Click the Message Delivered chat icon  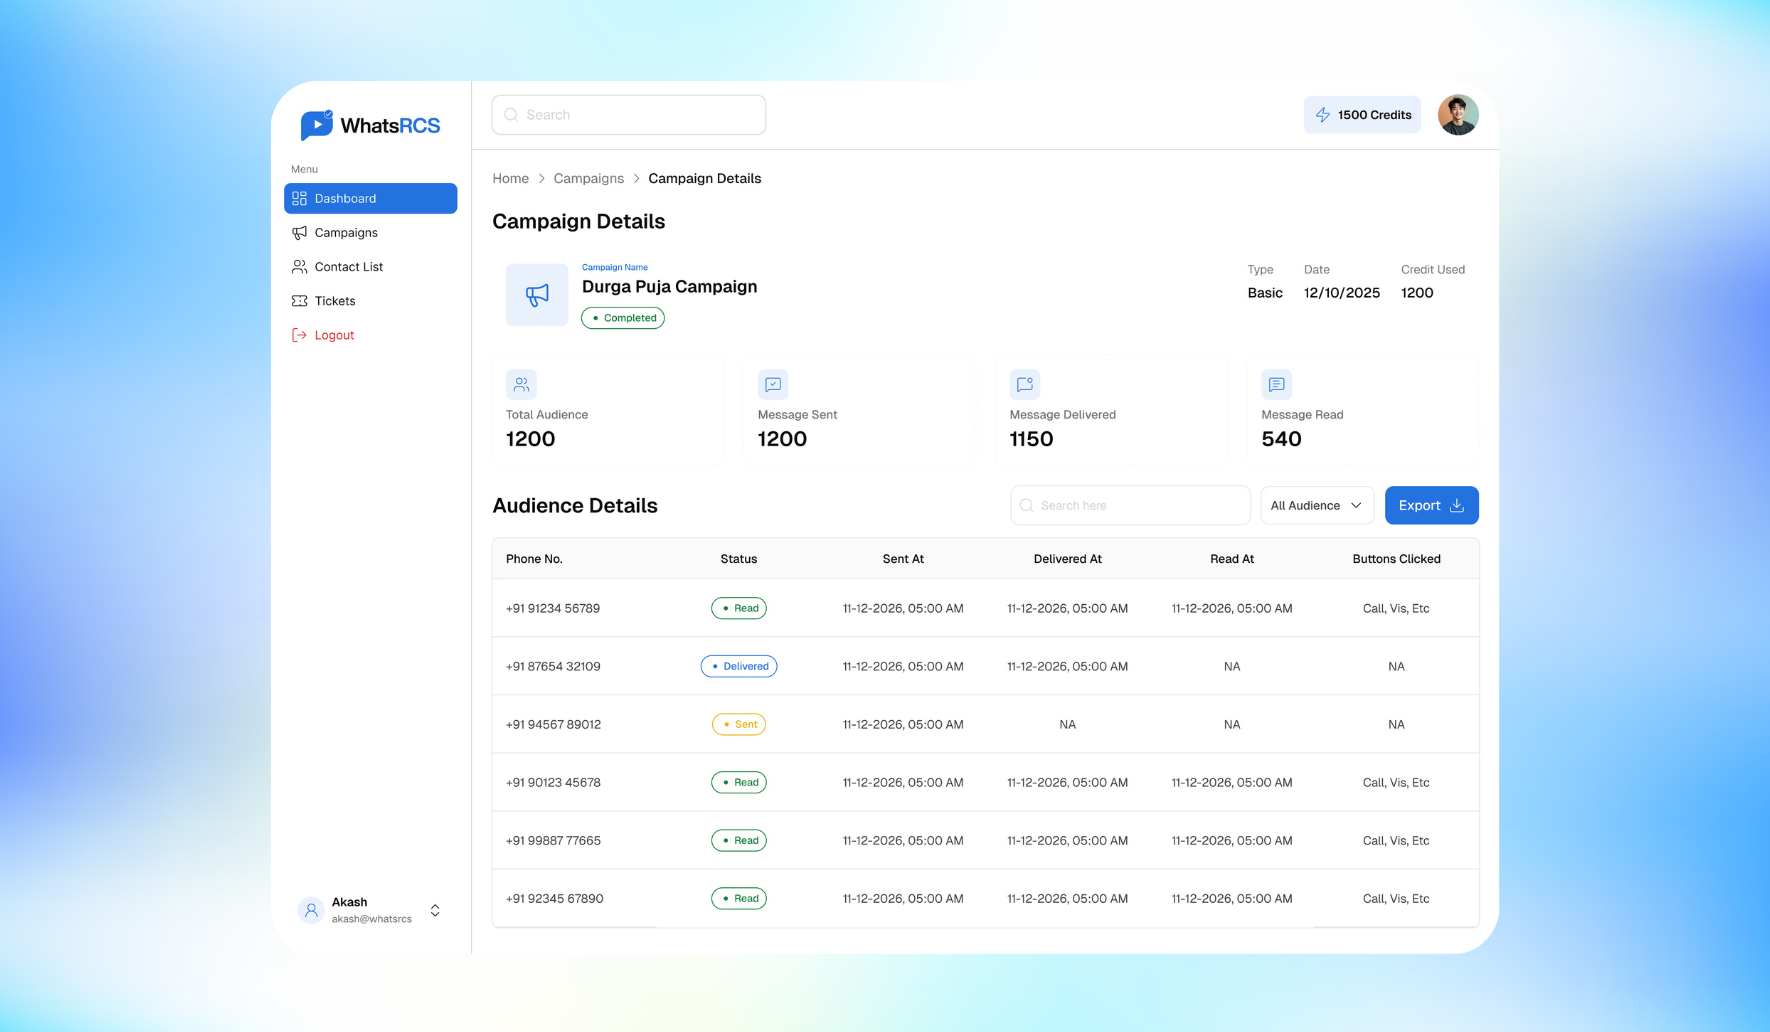(x=1025, y=384)
